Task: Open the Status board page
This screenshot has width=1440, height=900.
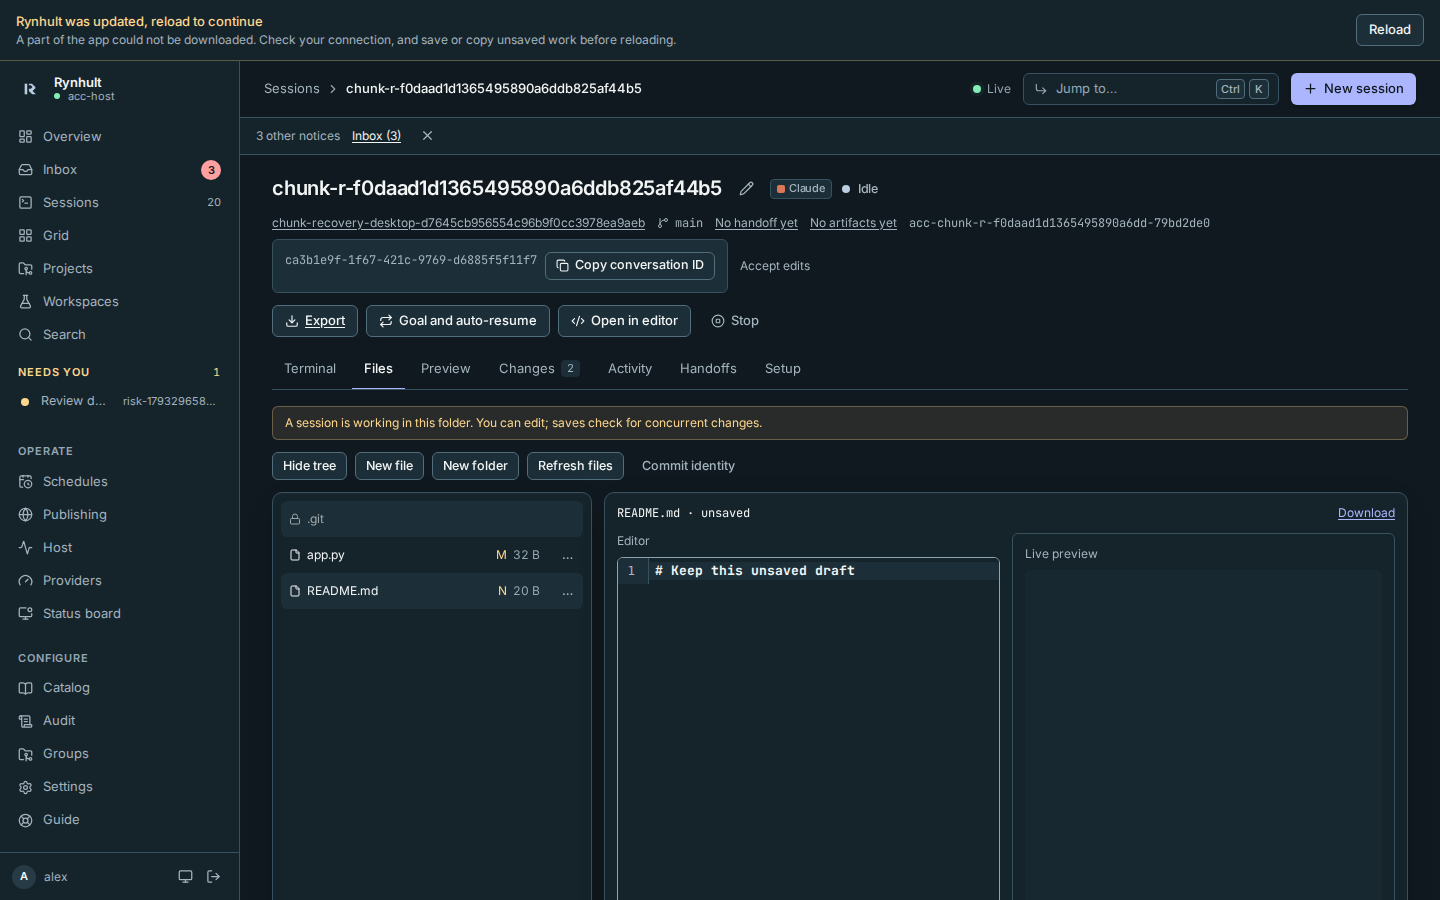Action: coord(120,613)
